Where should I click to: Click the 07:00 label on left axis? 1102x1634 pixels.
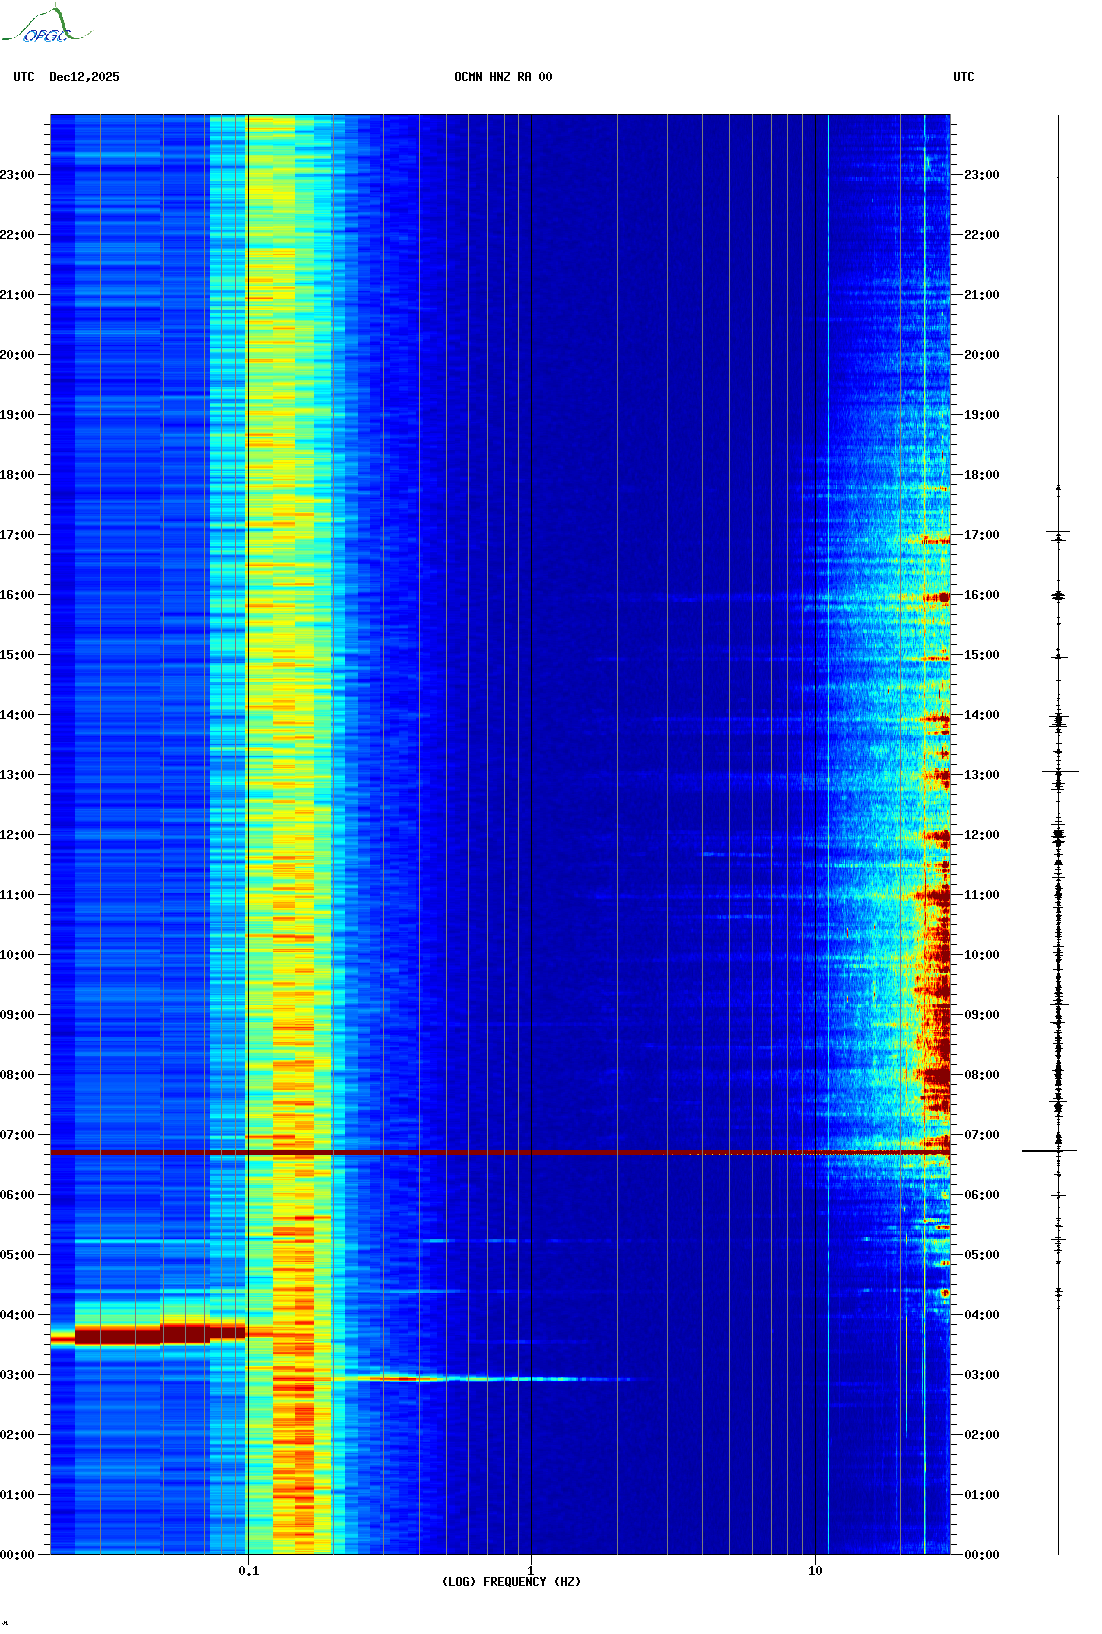(x=17, y=1135)
